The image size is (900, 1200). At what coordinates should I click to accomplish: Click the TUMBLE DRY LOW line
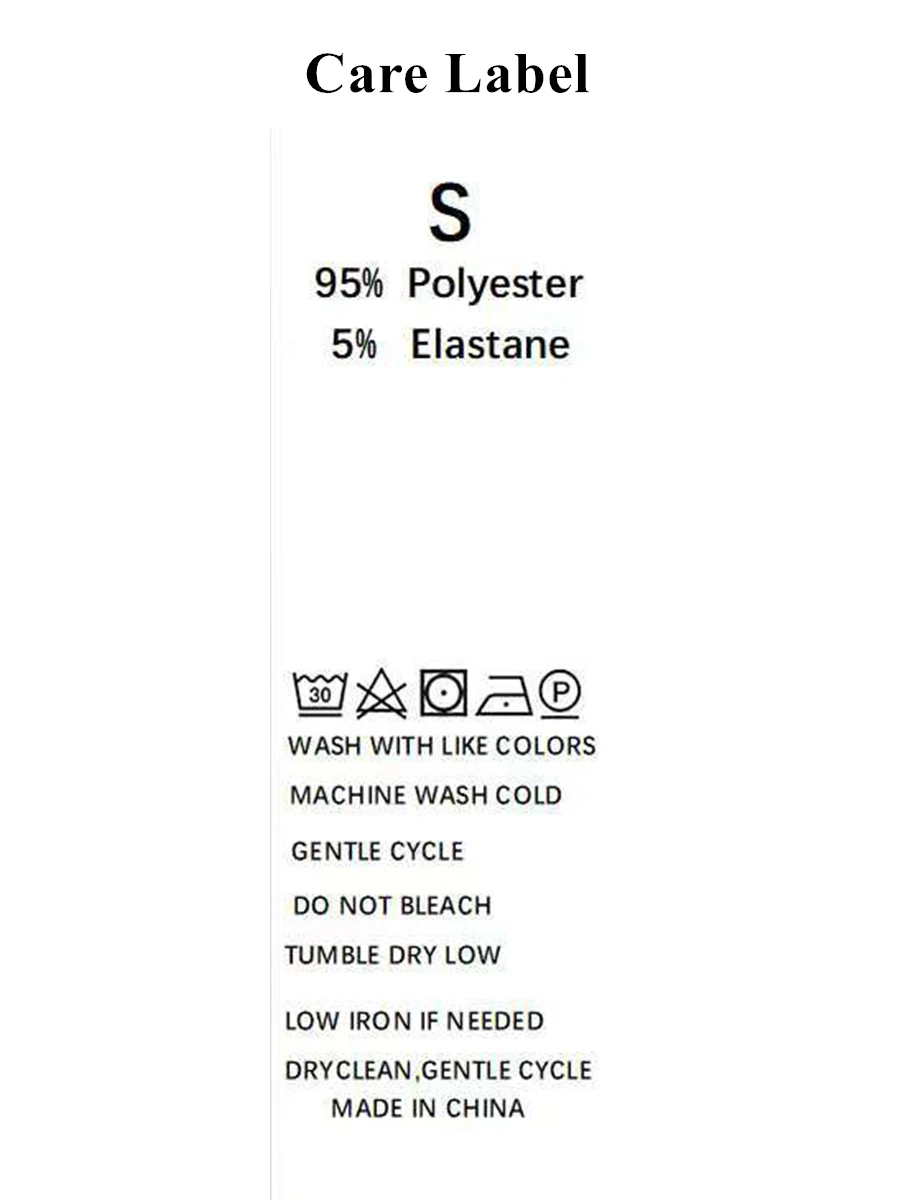click(392, 955)
